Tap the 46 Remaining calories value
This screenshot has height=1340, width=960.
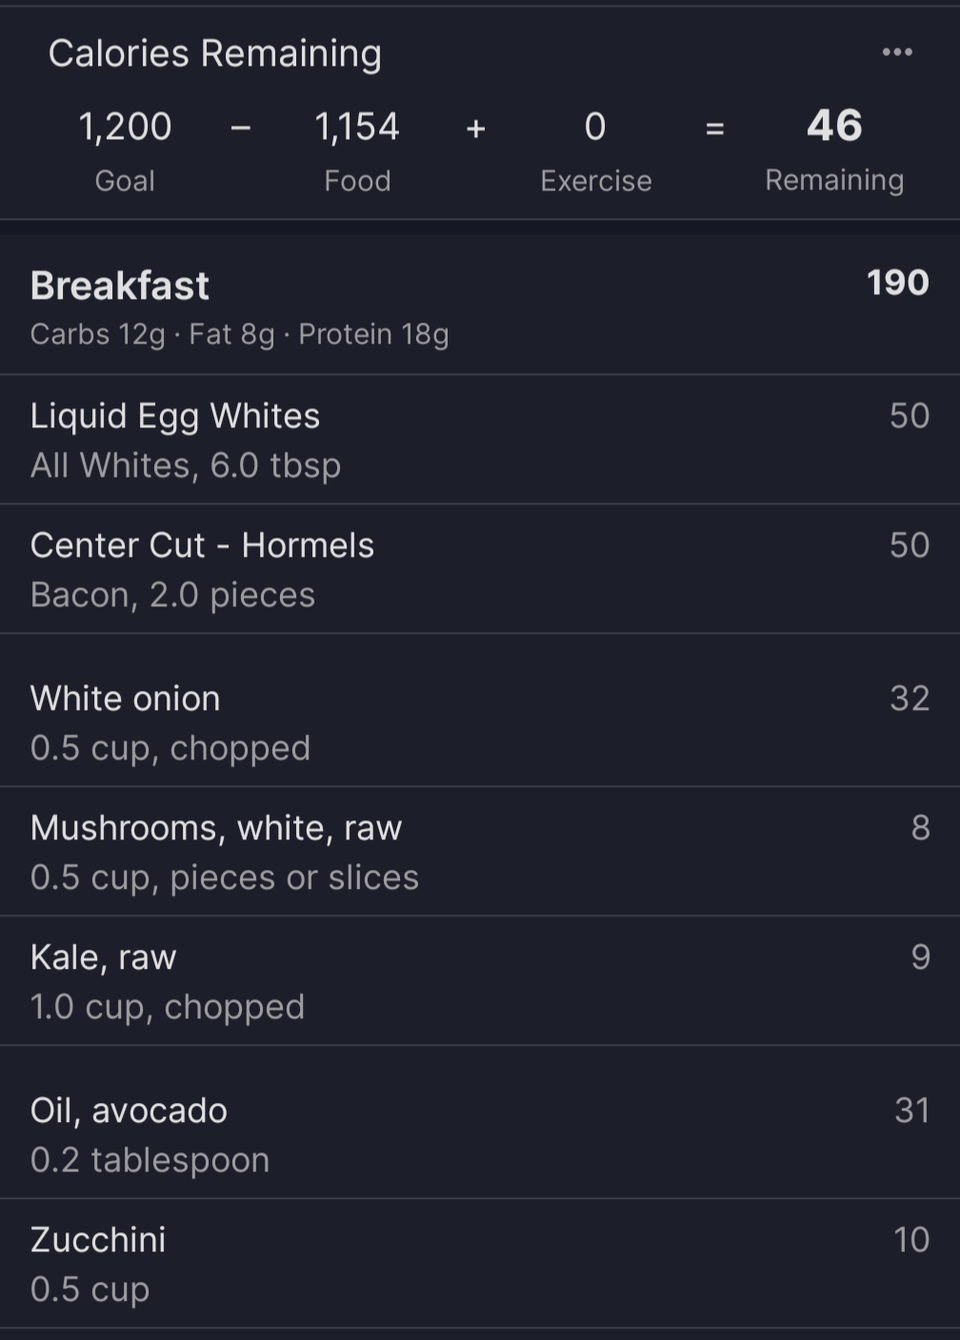[x=834, y=126]
